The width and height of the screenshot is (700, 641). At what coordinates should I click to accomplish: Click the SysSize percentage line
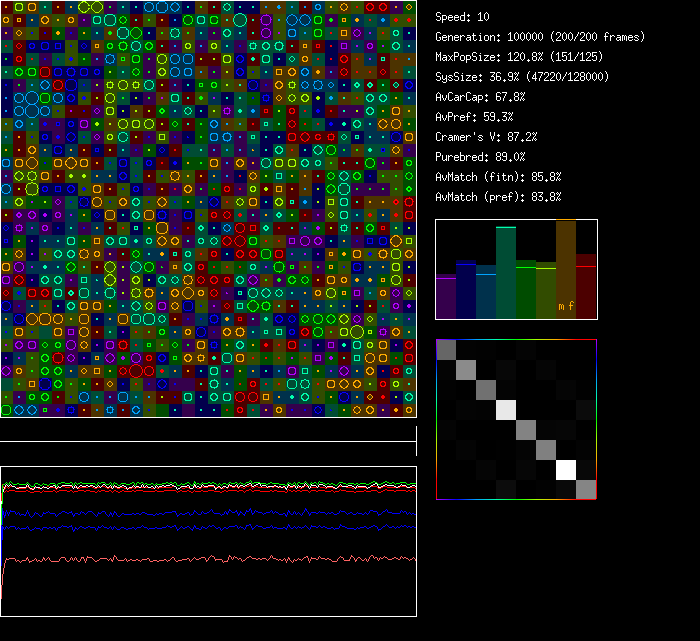[522, 77]
